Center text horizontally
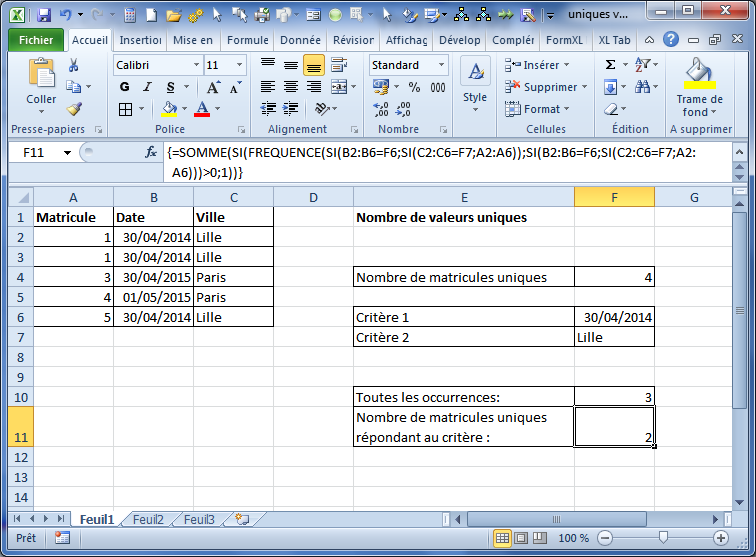Viewport: 756px width, 557px height. tap(291, 87)
